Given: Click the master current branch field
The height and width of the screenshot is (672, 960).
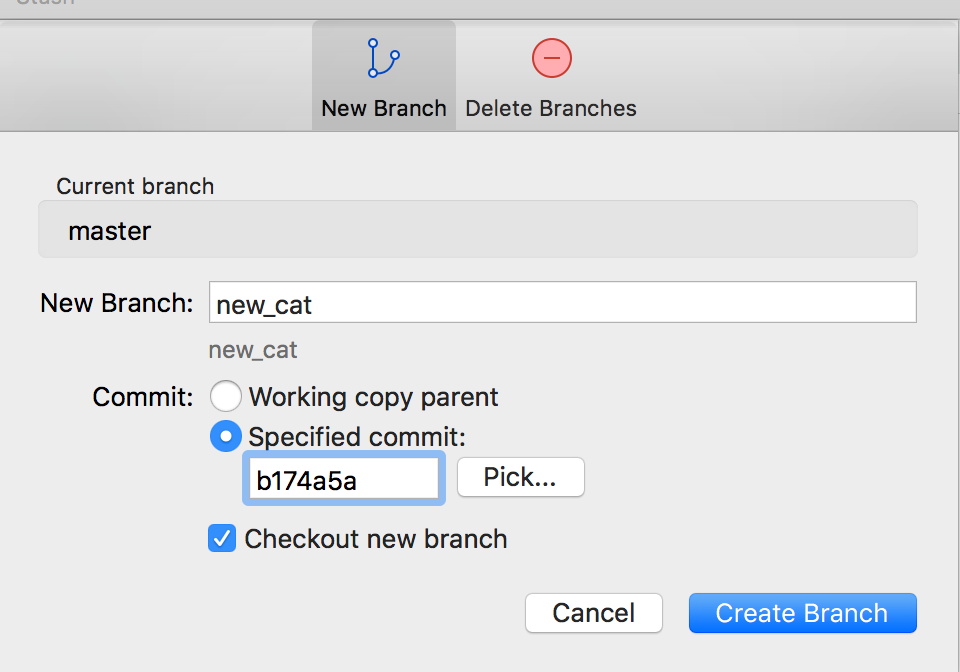Looking at the screenshot, I should [478, 230].
